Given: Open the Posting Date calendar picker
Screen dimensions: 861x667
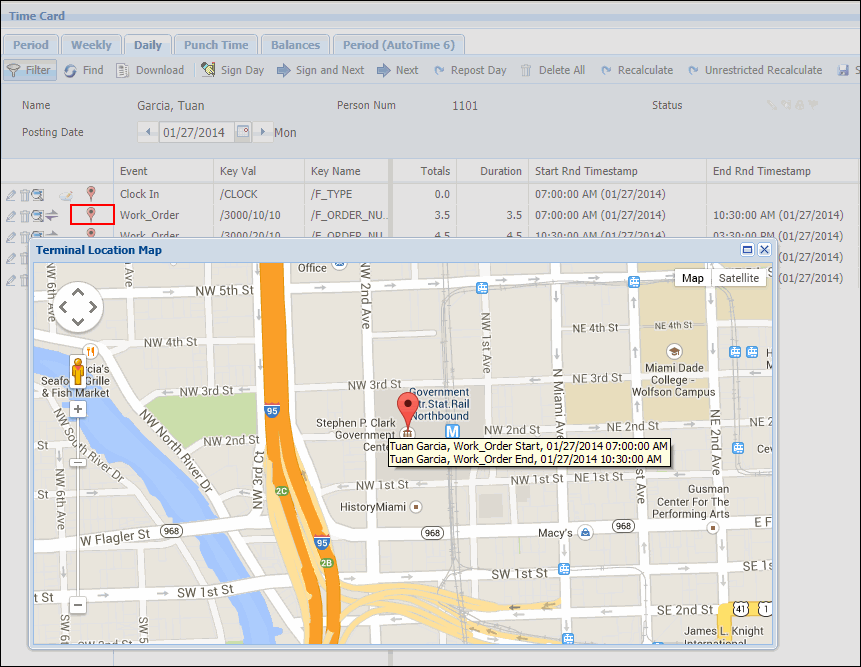Looking at the screenshot, I should (x=243, y=132).
